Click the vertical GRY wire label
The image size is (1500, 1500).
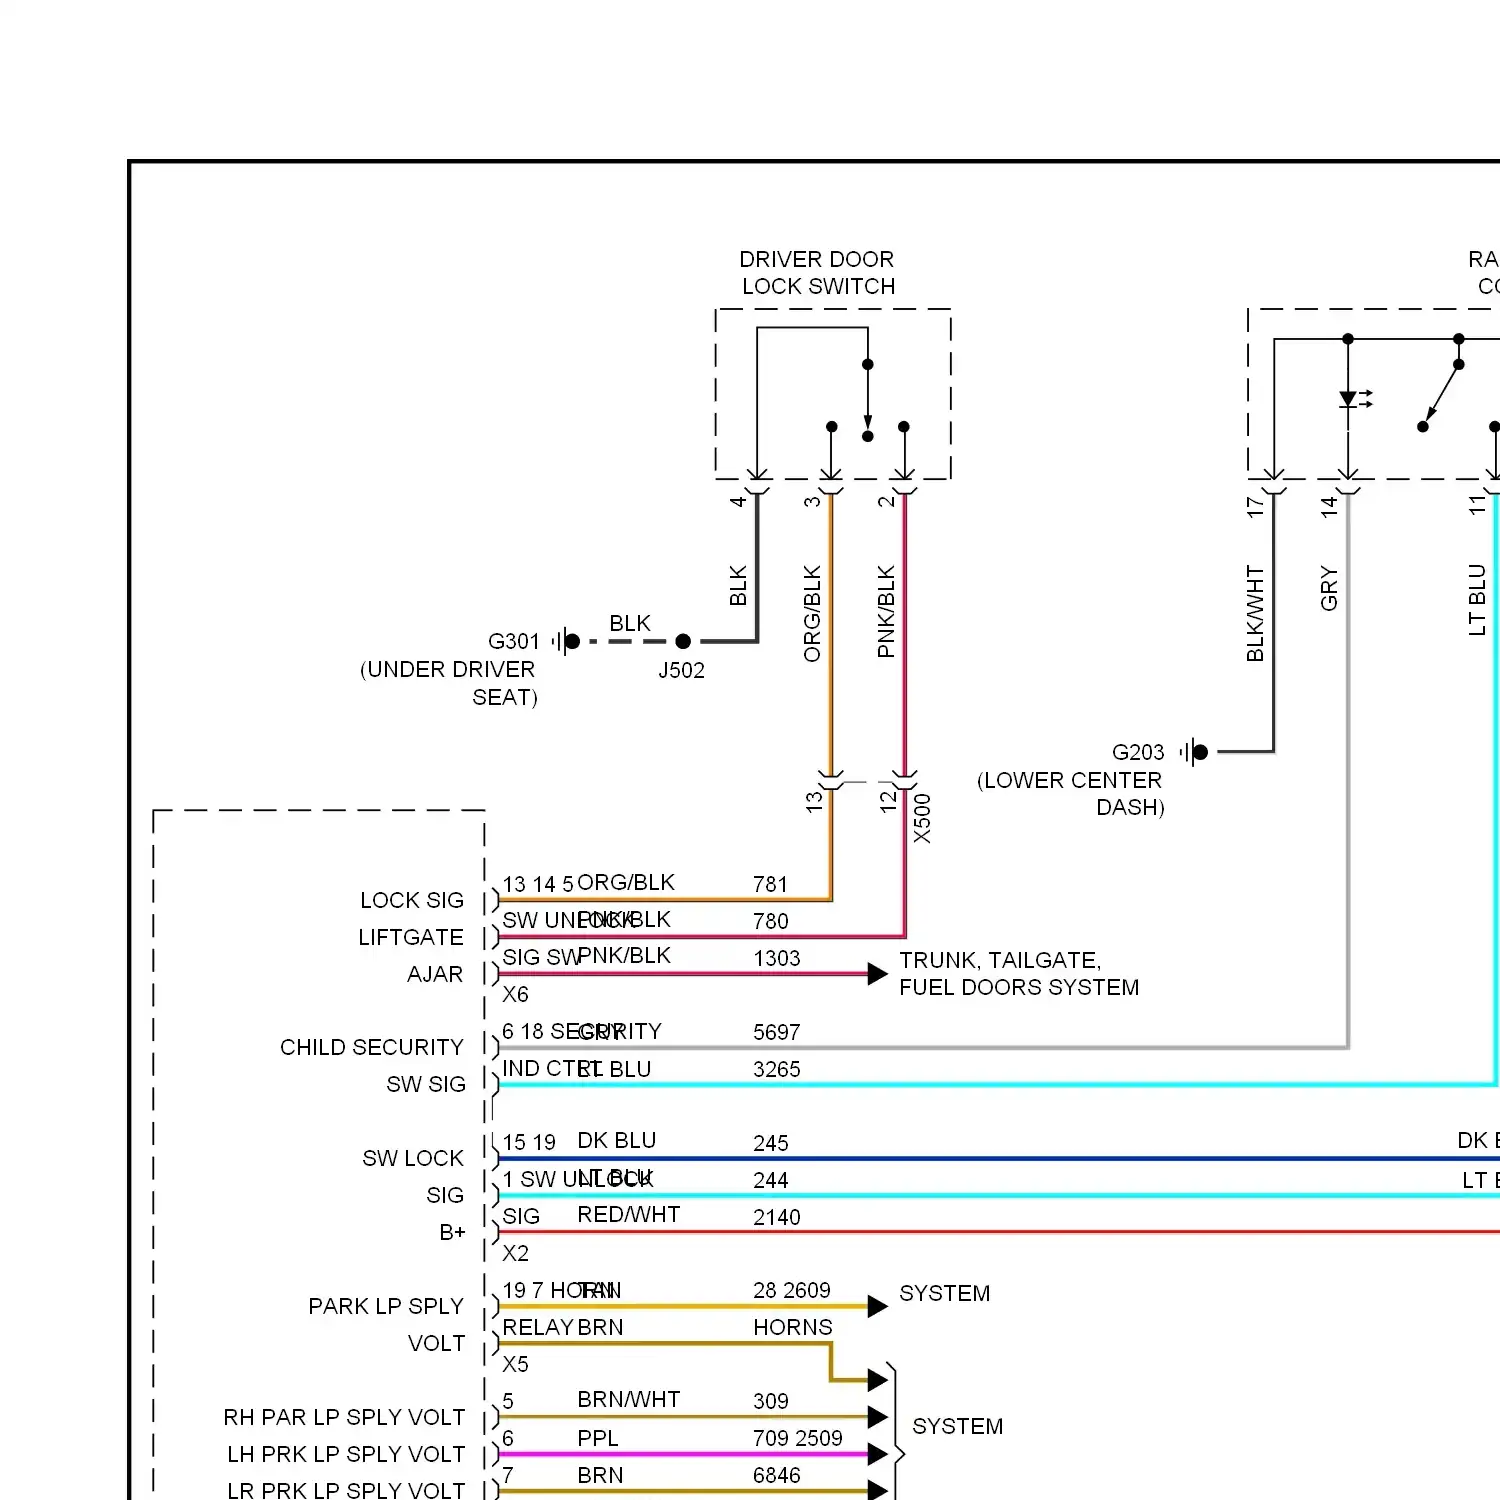(x=1329, y=588)
